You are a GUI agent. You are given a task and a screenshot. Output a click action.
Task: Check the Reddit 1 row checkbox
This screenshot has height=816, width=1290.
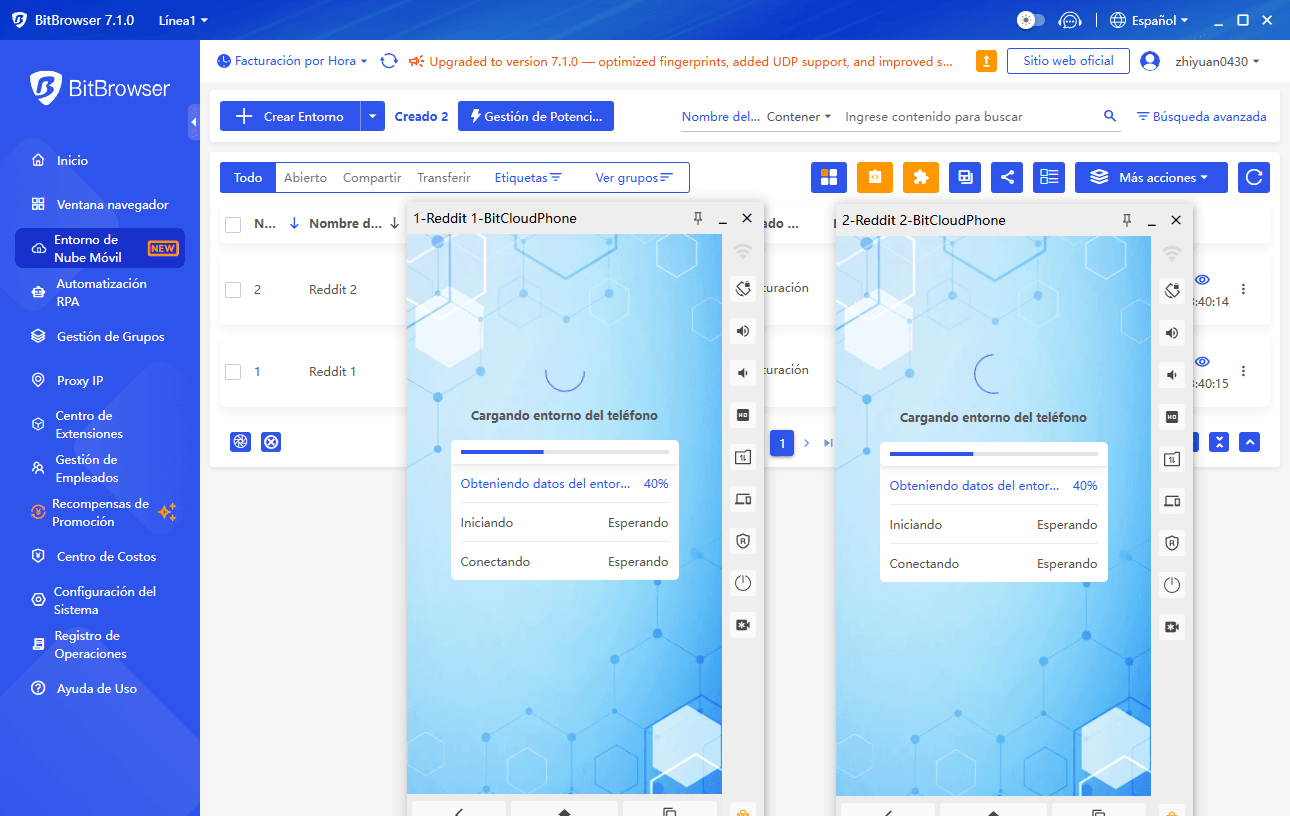[233, 372]
